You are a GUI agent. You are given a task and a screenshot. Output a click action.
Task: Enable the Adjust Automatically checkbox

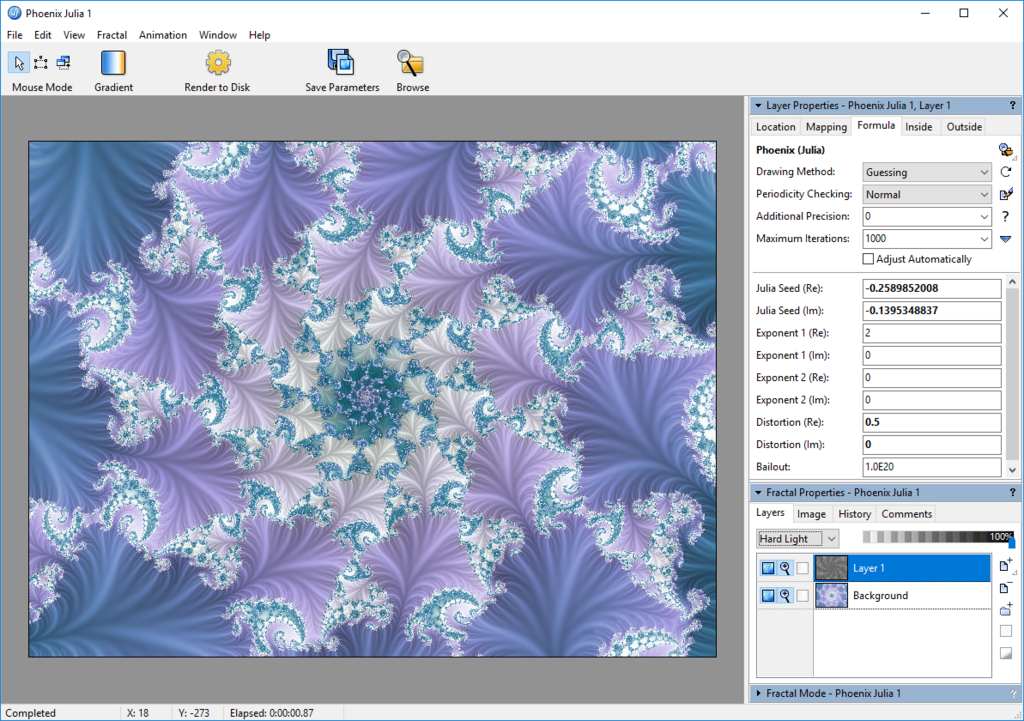coord(868,259)
